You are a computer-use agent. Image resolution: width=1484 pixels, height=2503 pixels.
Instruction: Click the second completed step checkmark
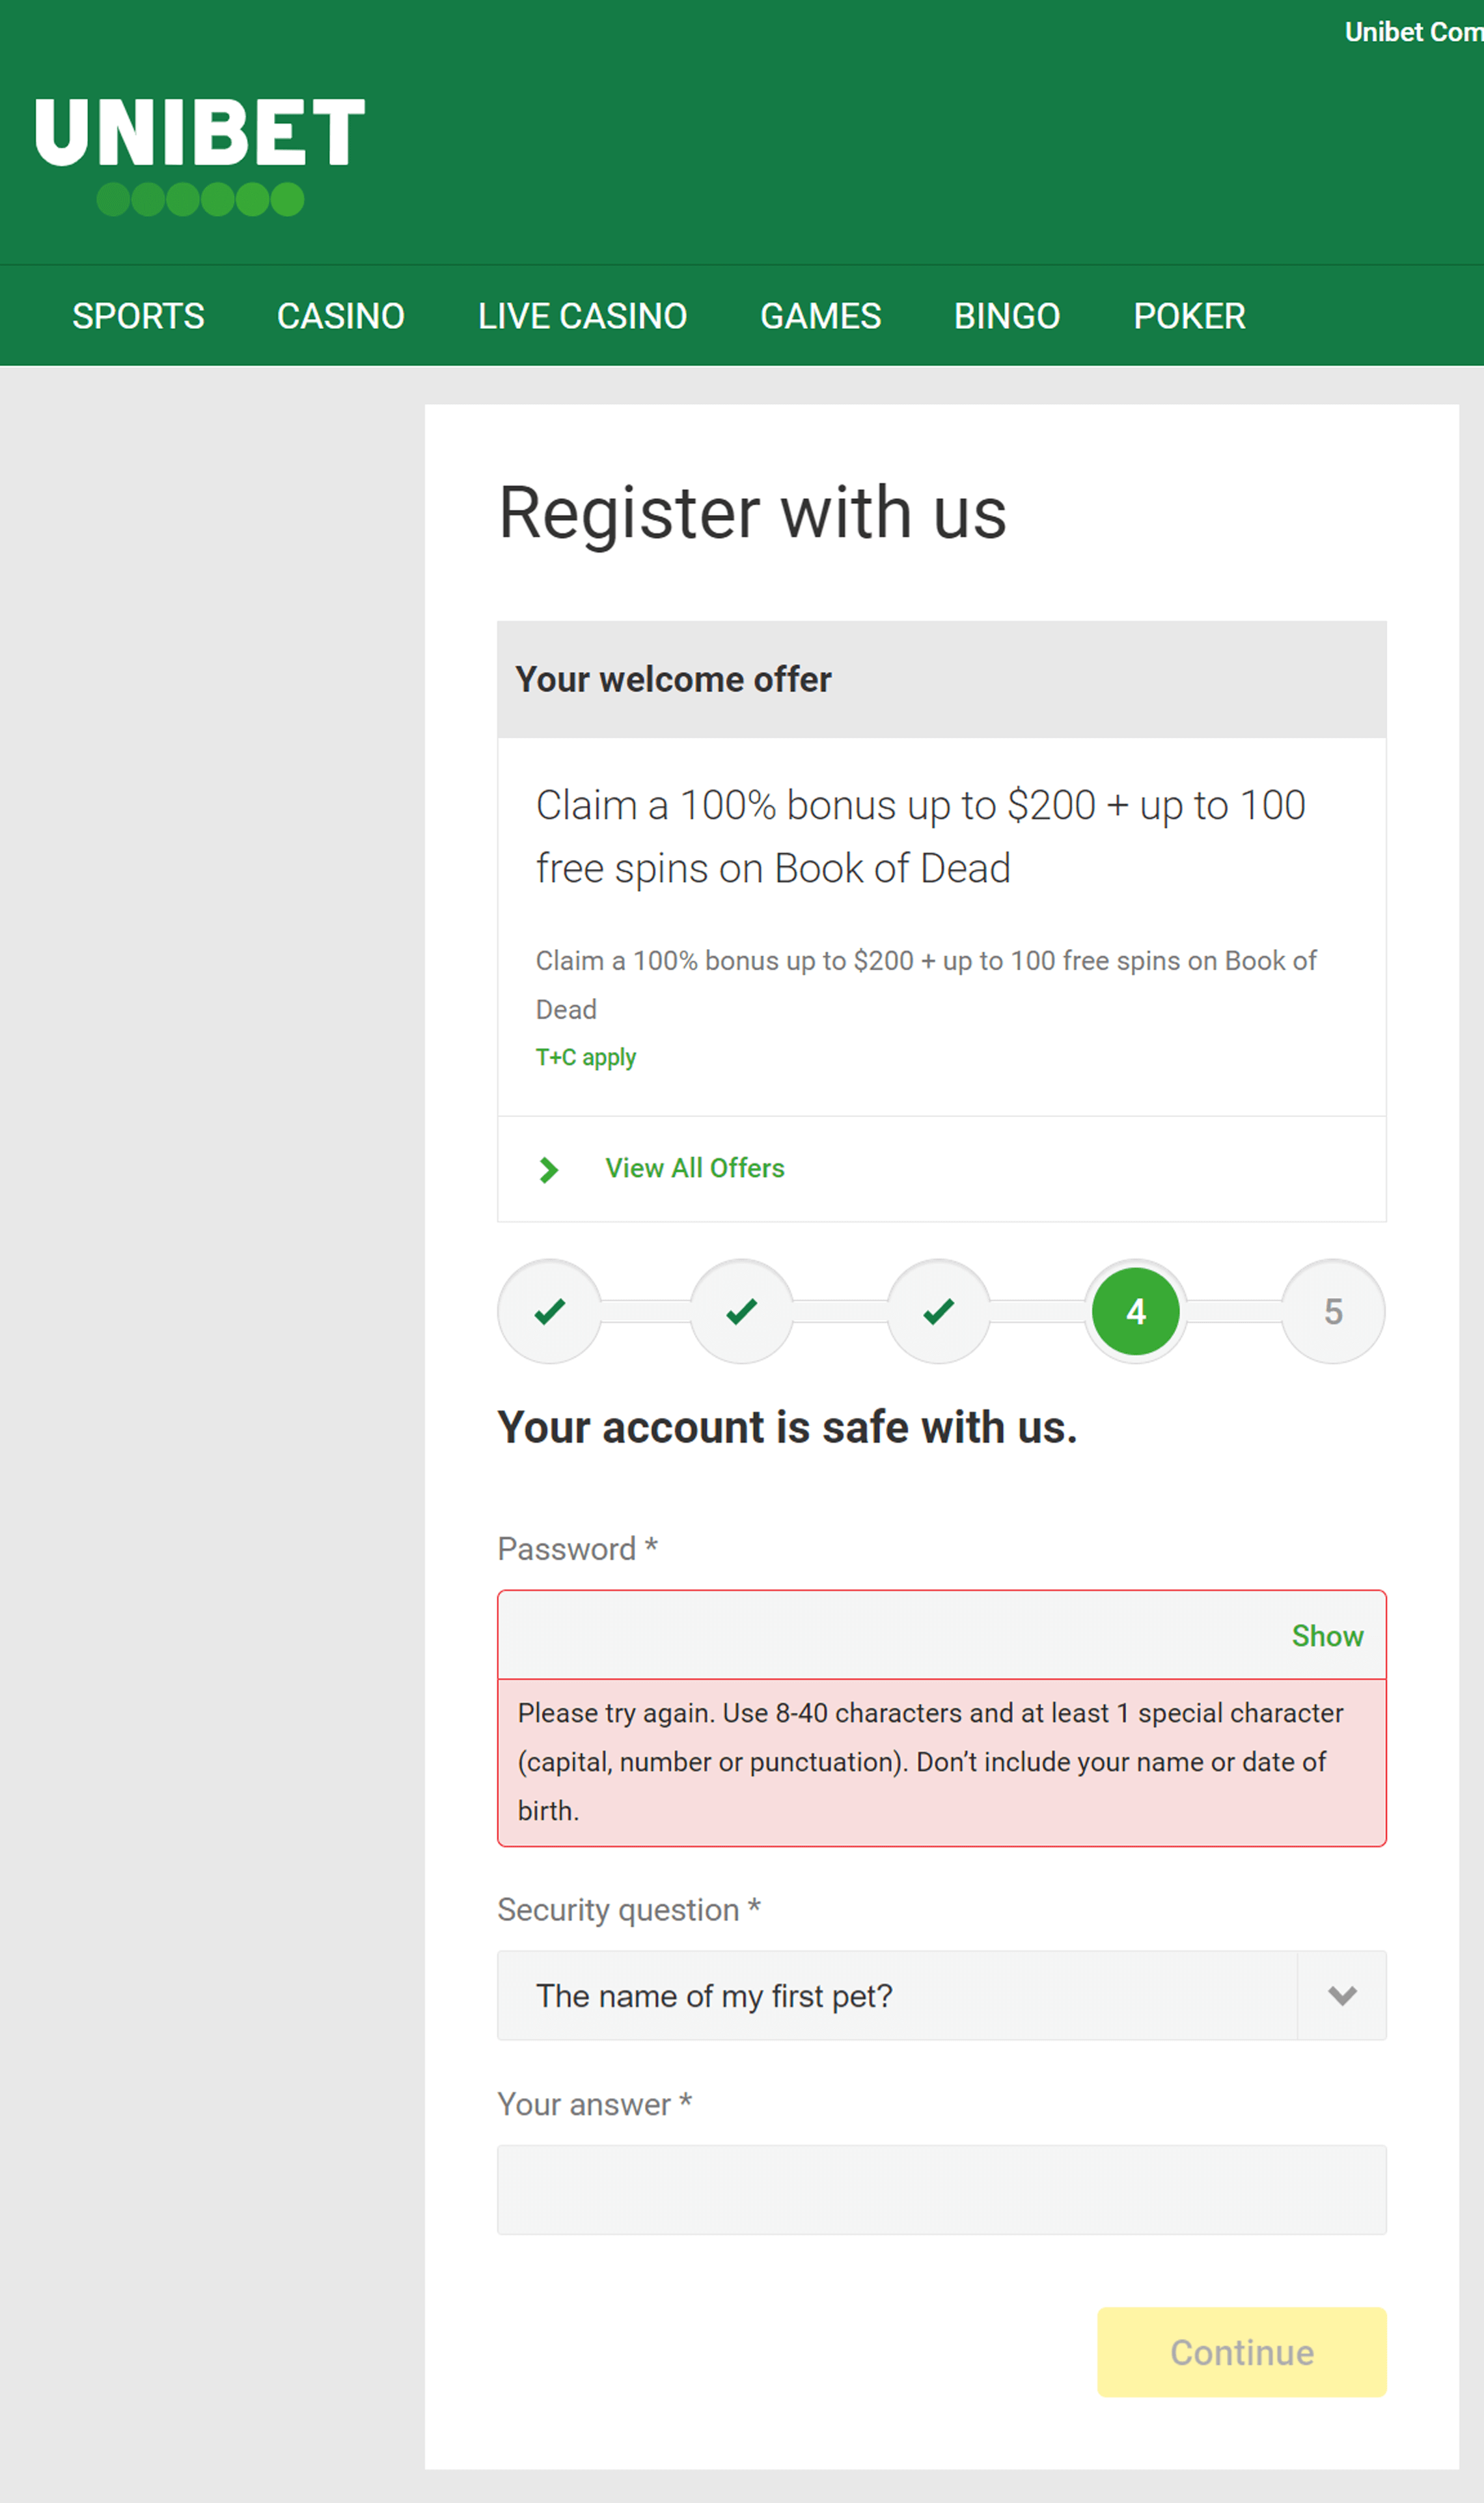point(742,1311)
